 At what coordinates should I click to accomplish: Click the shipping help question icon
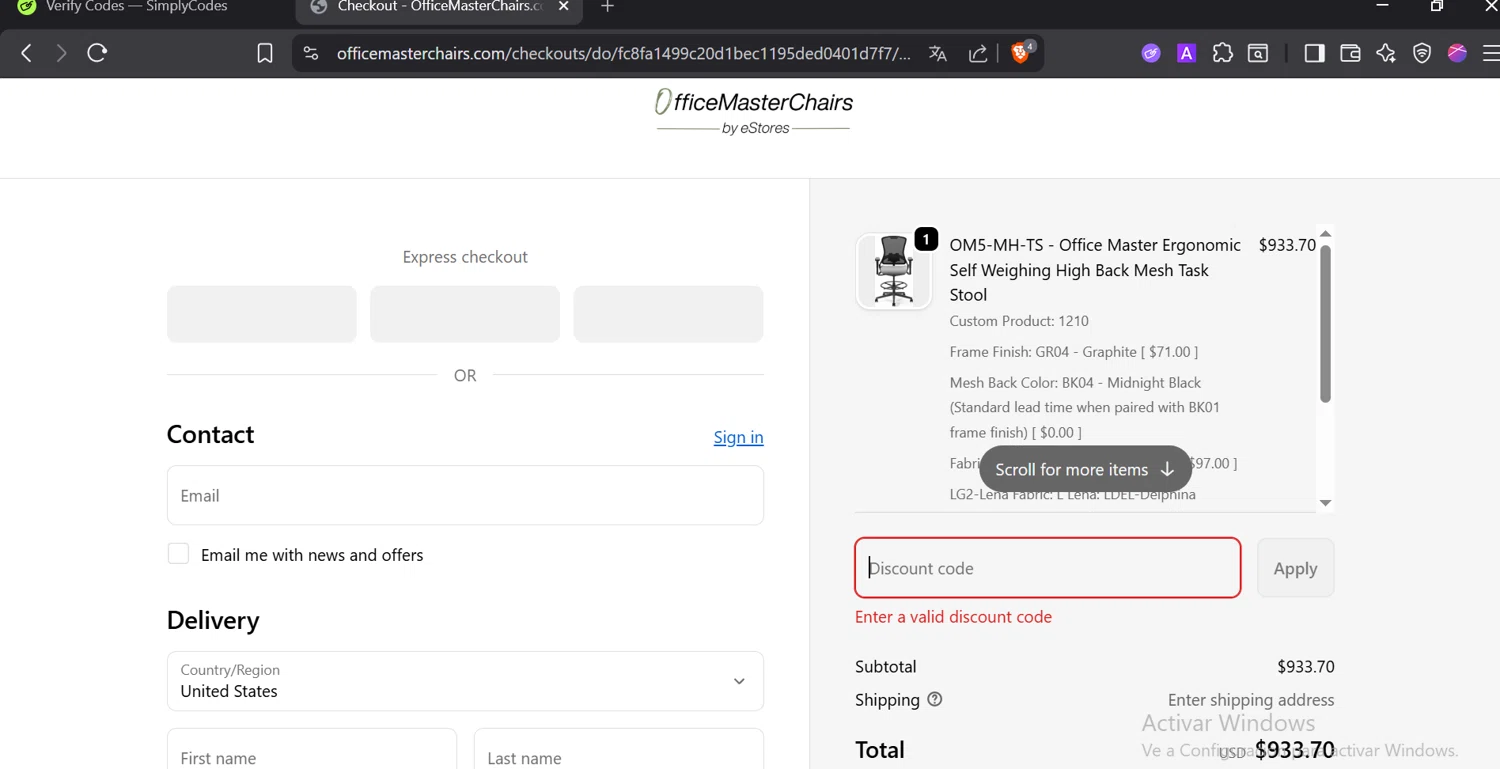(935, 700)
